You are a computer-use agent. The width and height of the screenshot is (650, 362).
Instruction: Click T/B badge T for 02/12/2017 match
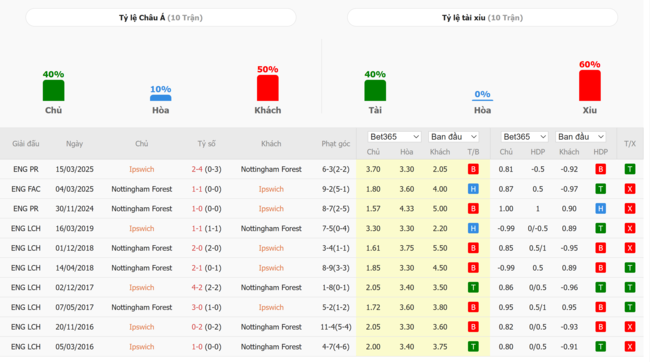pyautogui.click(x=473, y=287)
